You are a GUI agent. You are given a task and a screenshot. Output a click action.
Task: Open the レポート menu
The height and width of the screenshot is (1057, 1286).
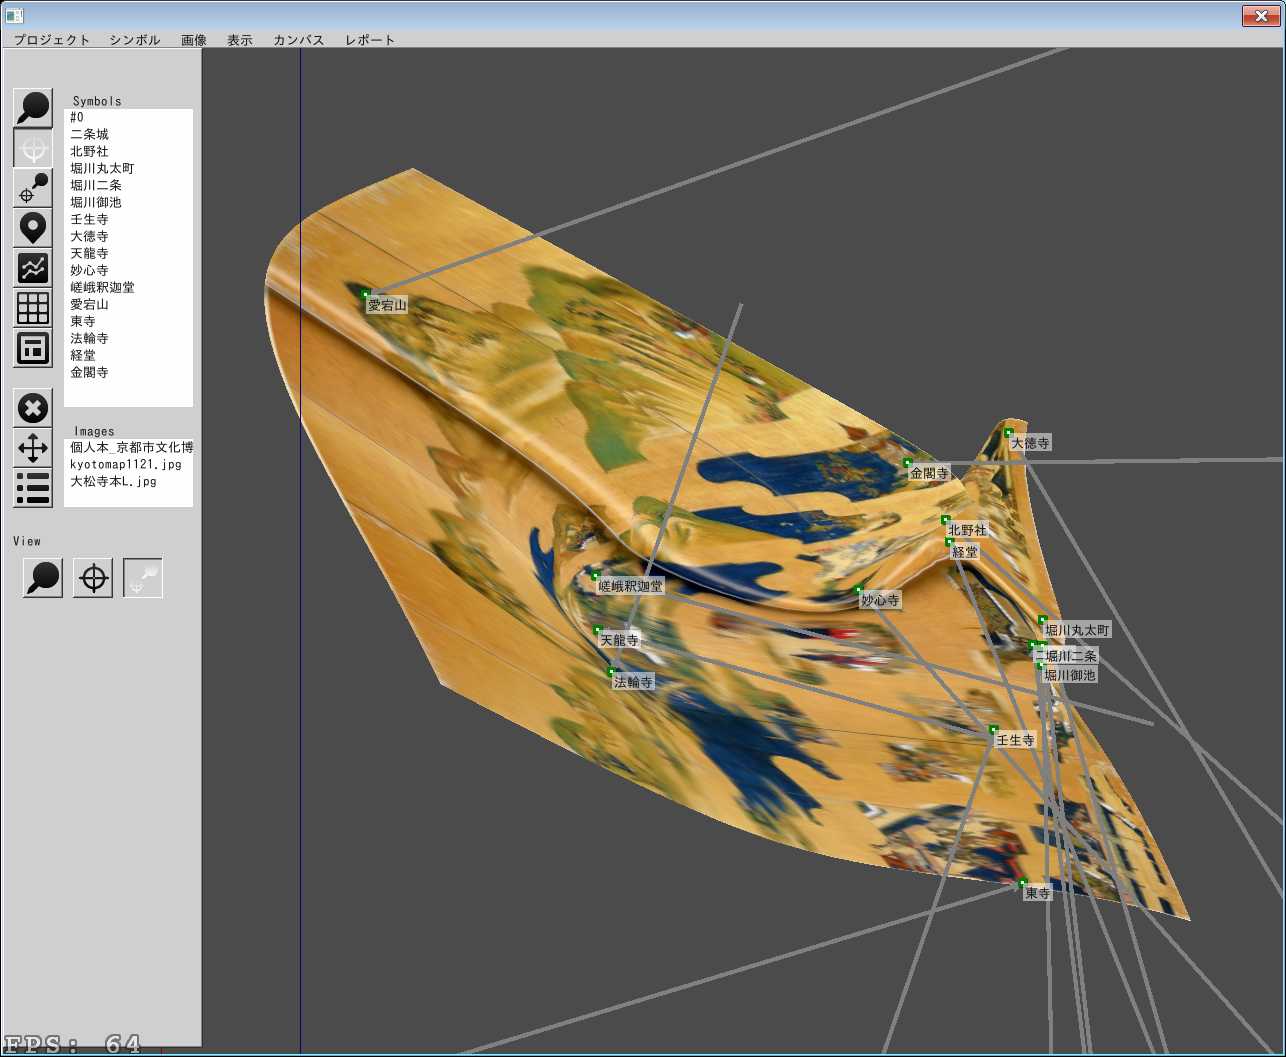click(x=370, y=40)
